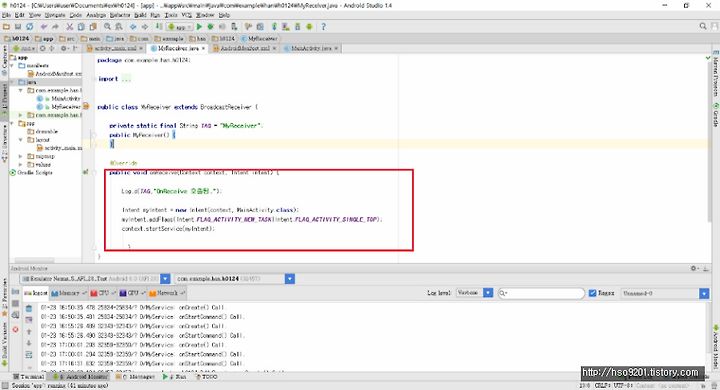The image size is (720, 390).
Task: Click the Undo toolbar arrow
Action: click(x=44, y=27)
